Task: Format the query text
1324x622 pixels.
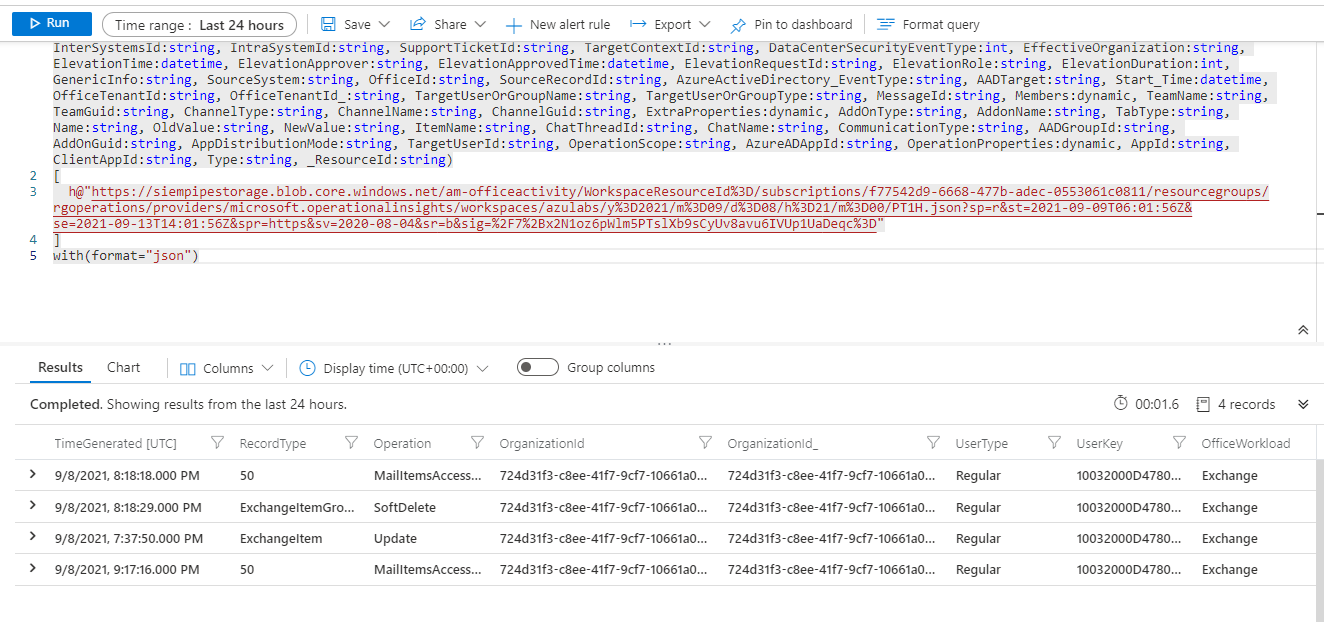Action: 928,25
